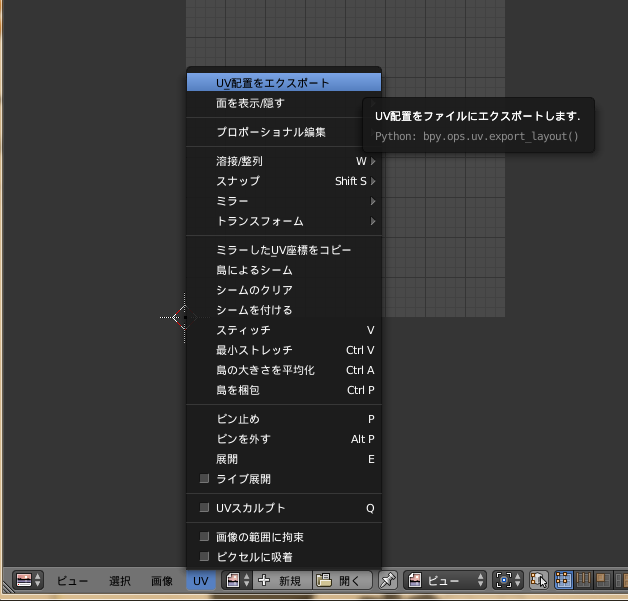
Task: Toggle UV sync selection icon
Action: tap(539, 580)
